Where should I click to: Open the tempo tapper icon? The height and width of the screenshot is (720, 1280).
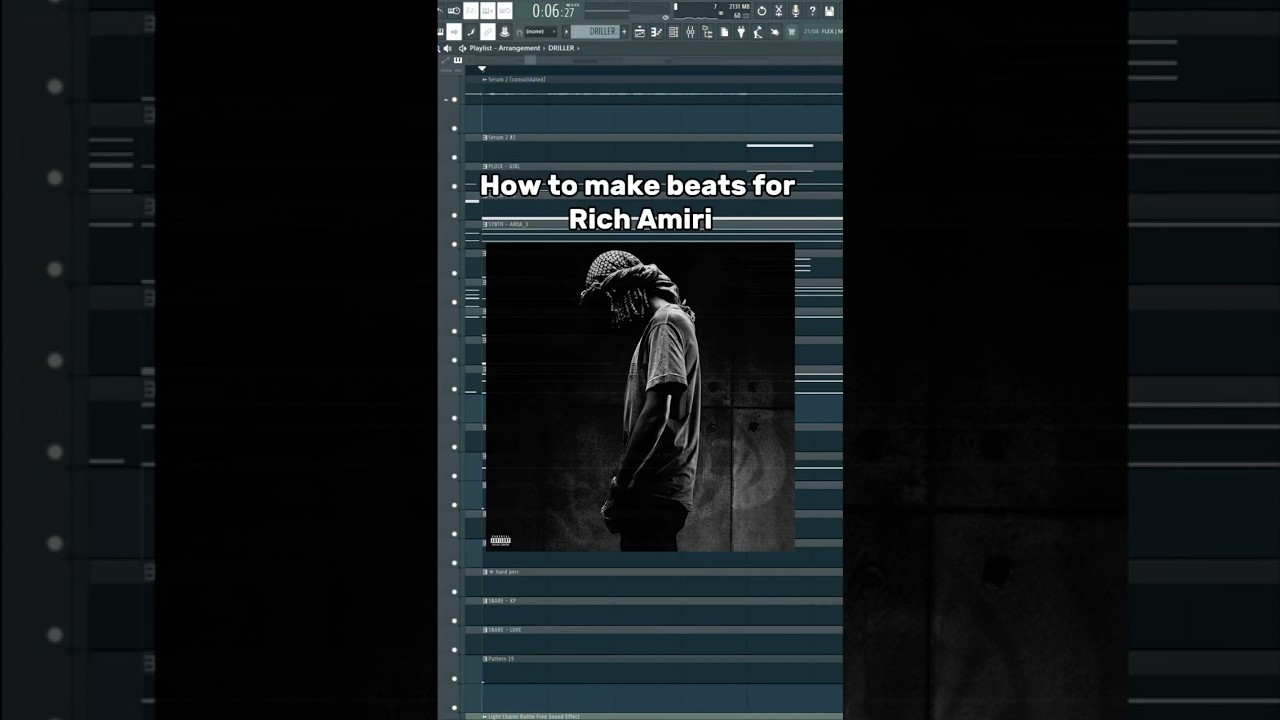758,32
